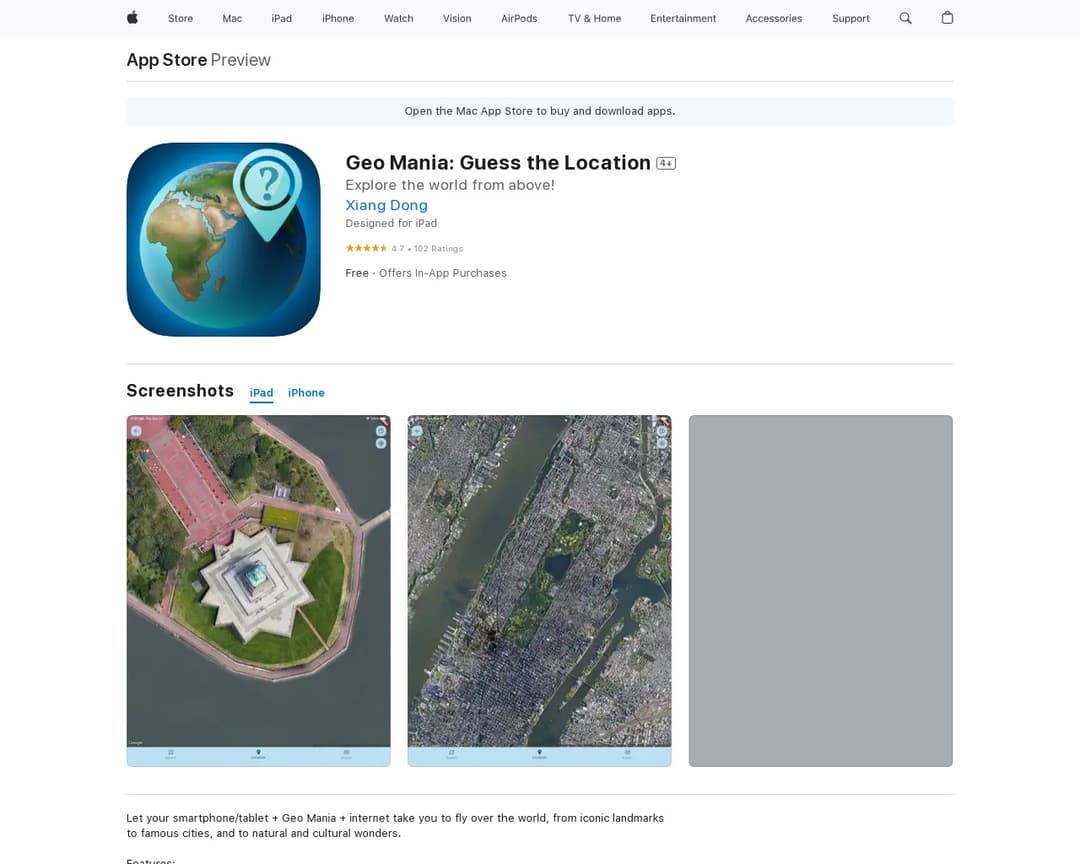Click the Geo Mania app icon
Image resolution: width=1080 pixels, height=864 pixels.
(x=223, y=239)
